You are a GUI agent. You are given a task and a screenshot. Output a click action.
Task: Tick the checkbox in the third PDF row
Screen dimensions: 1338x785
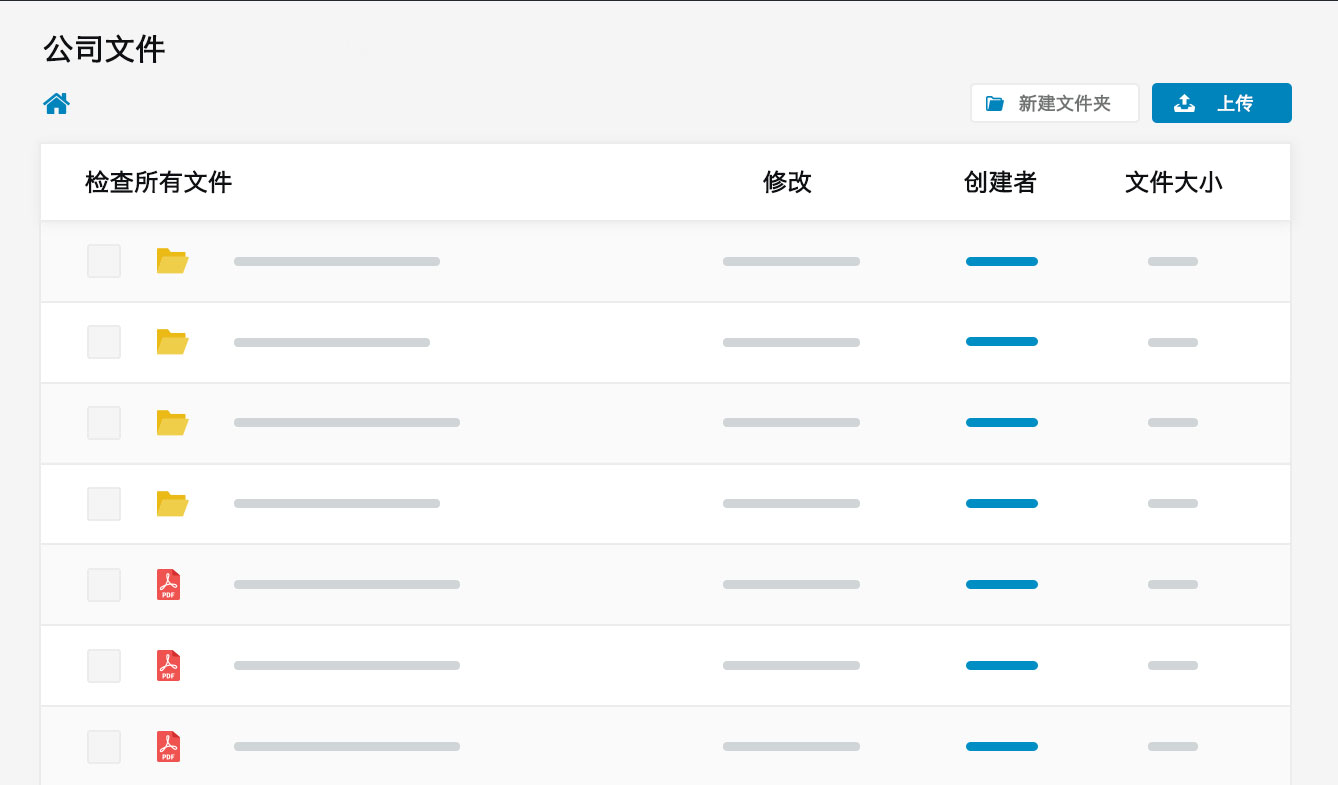click(104, 747)
